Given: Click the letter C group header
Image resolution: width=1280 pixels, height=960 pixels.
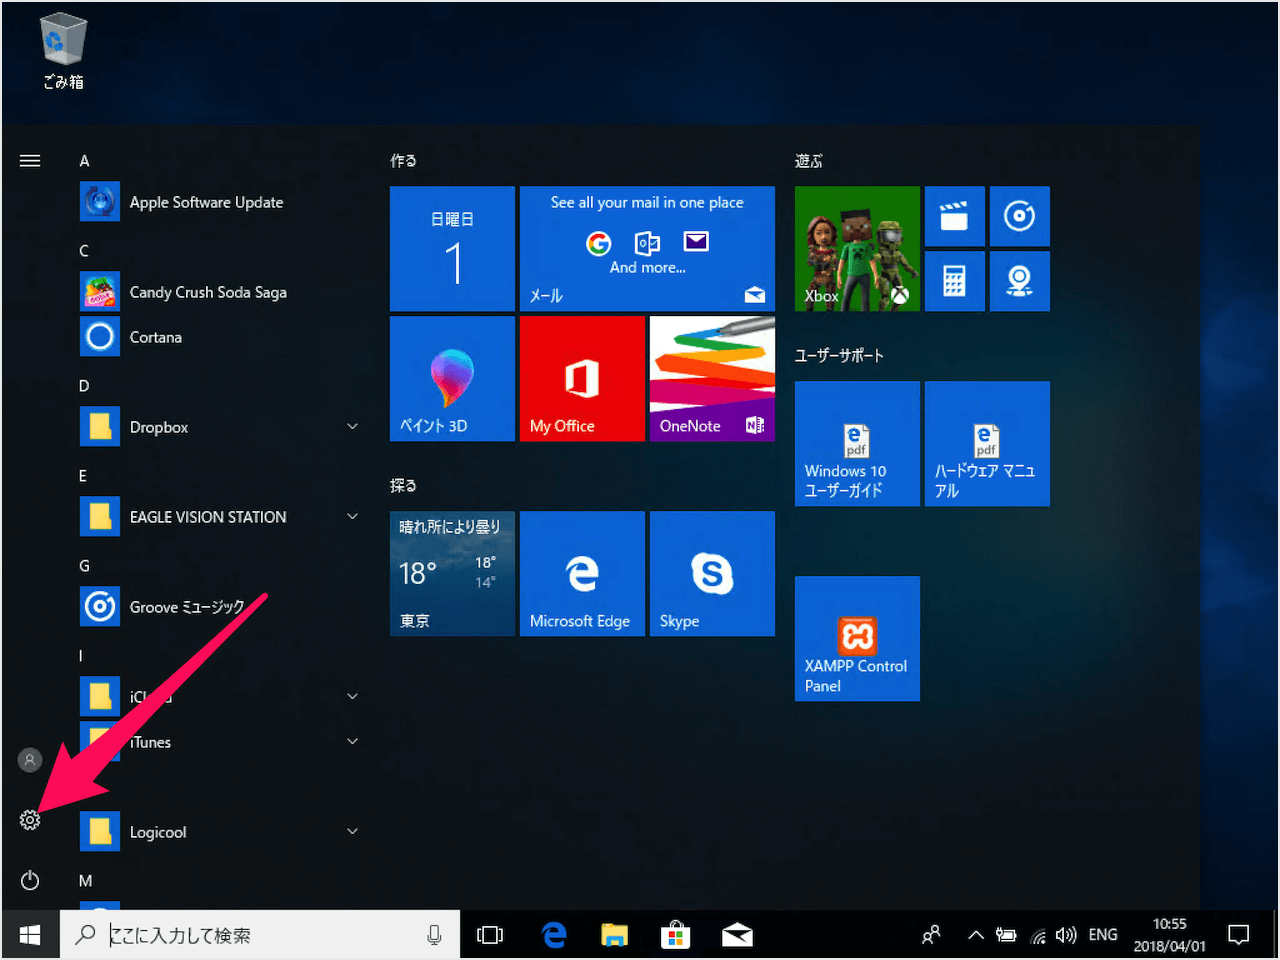Looking at the screenshot, I should (84, 251).
